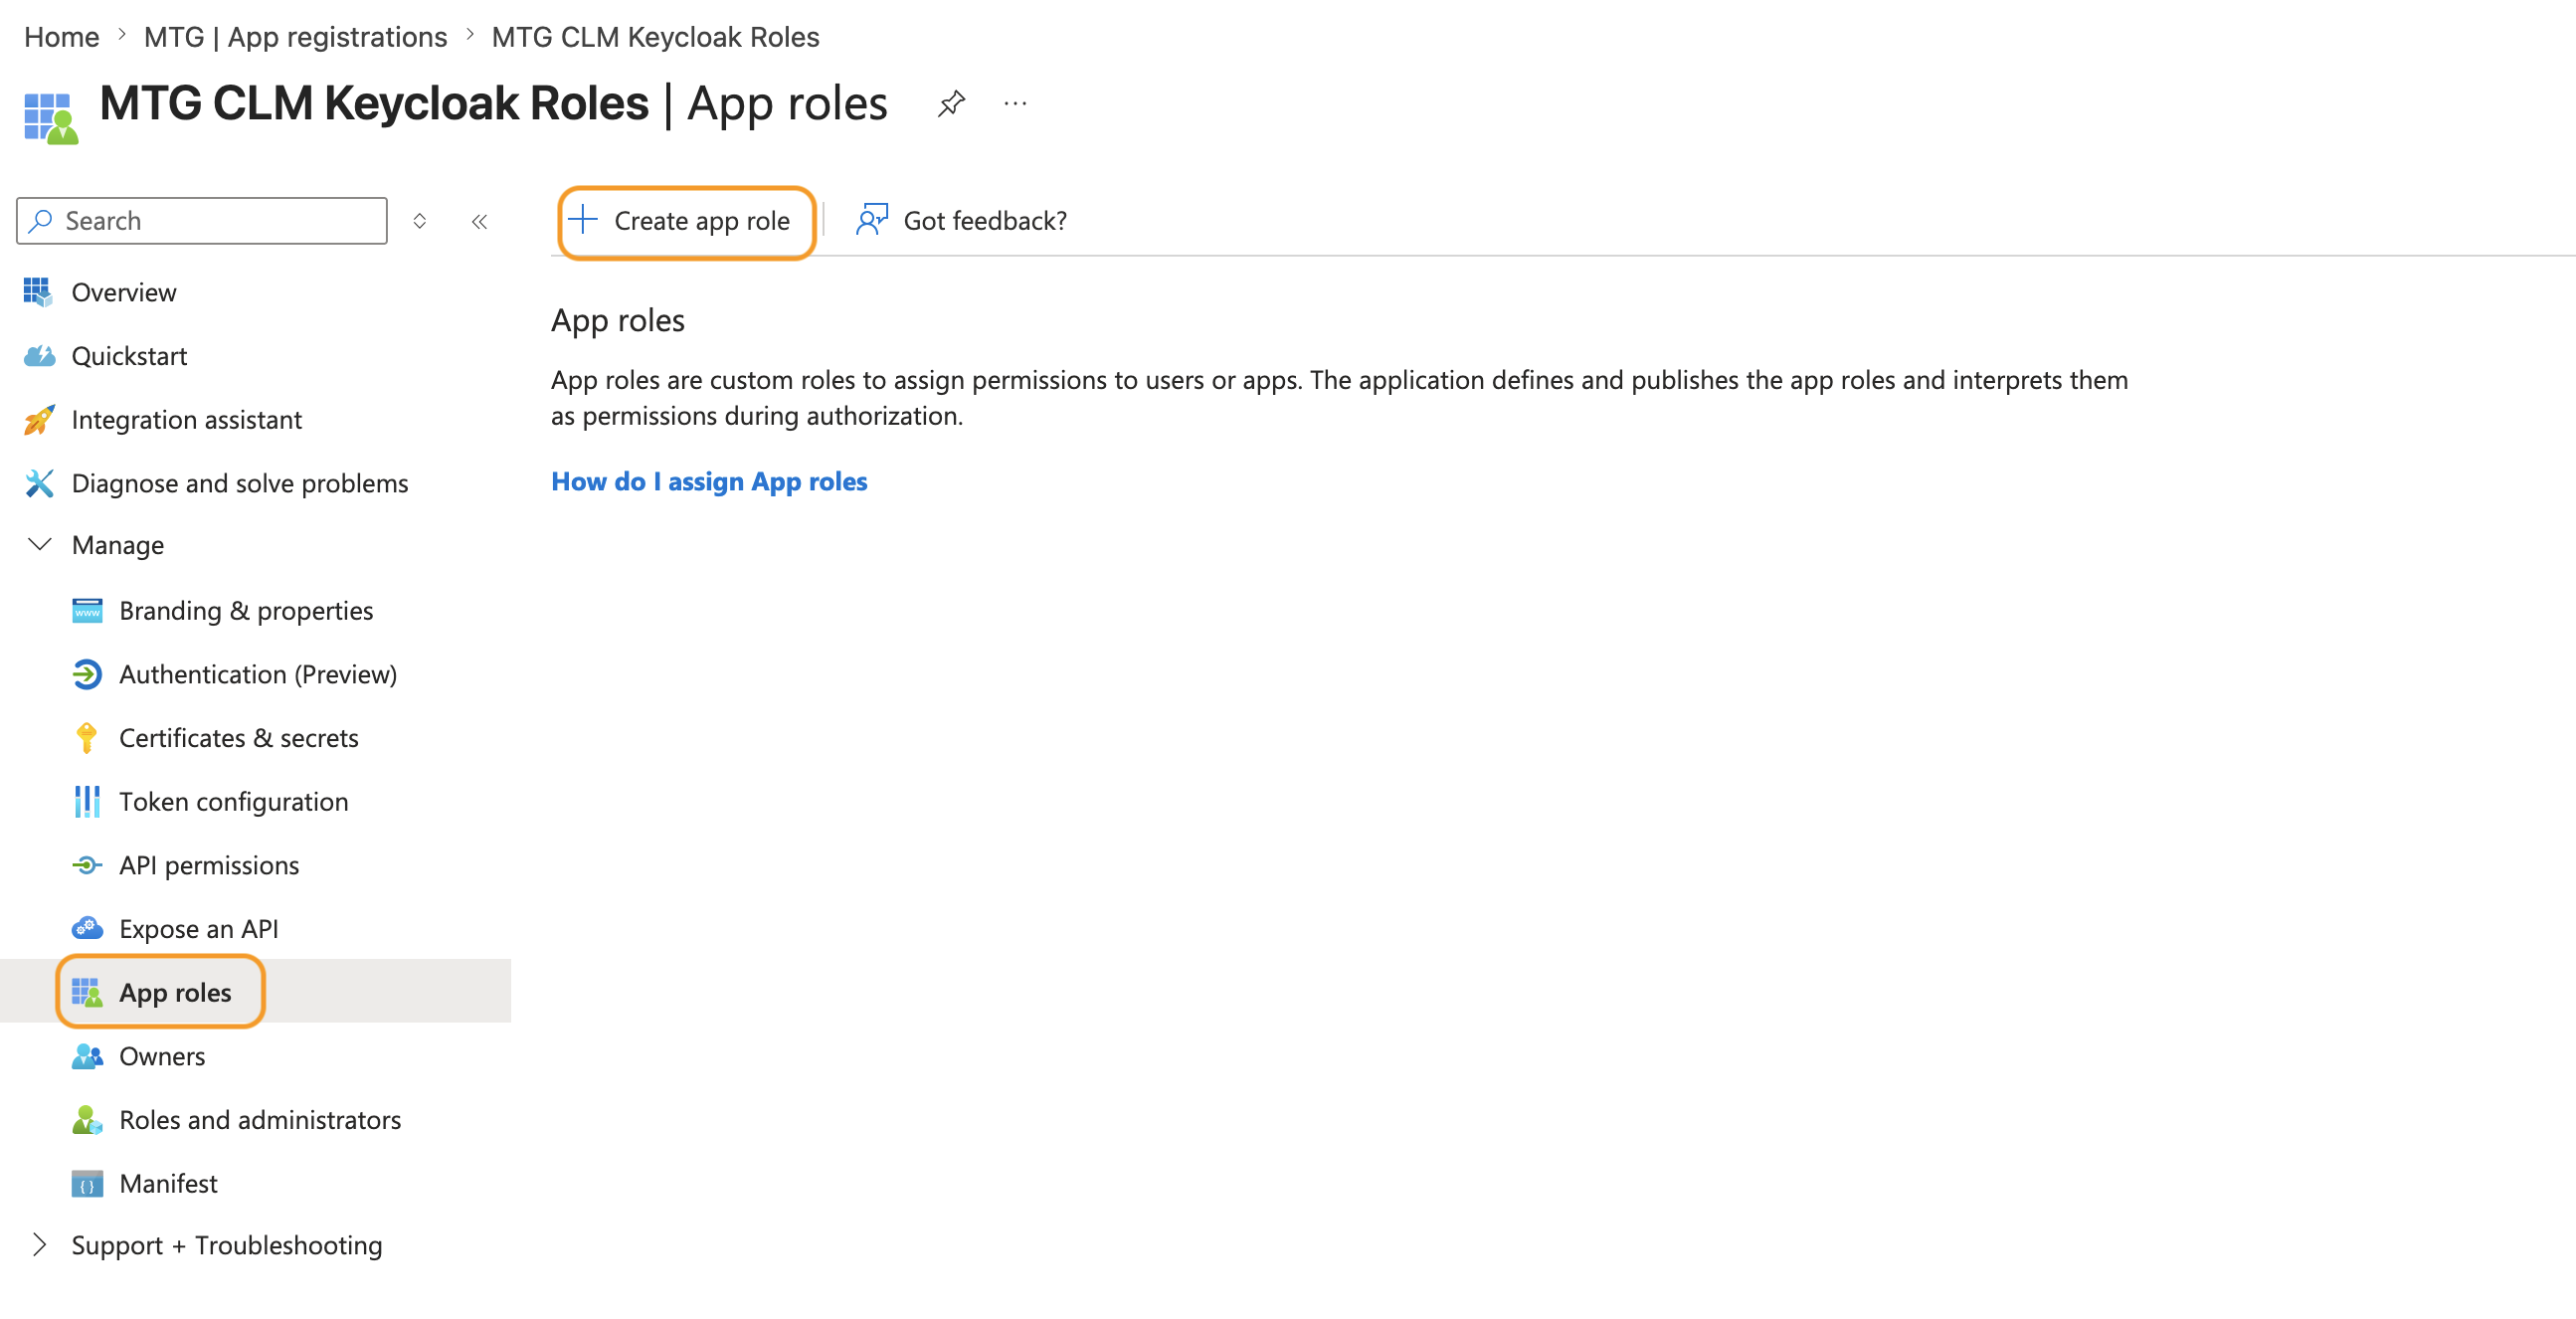The image size is (2576, 1319).
Task: Click the Expose an API cloud icon
Action: pyautogui.click(x=87, y=929)
